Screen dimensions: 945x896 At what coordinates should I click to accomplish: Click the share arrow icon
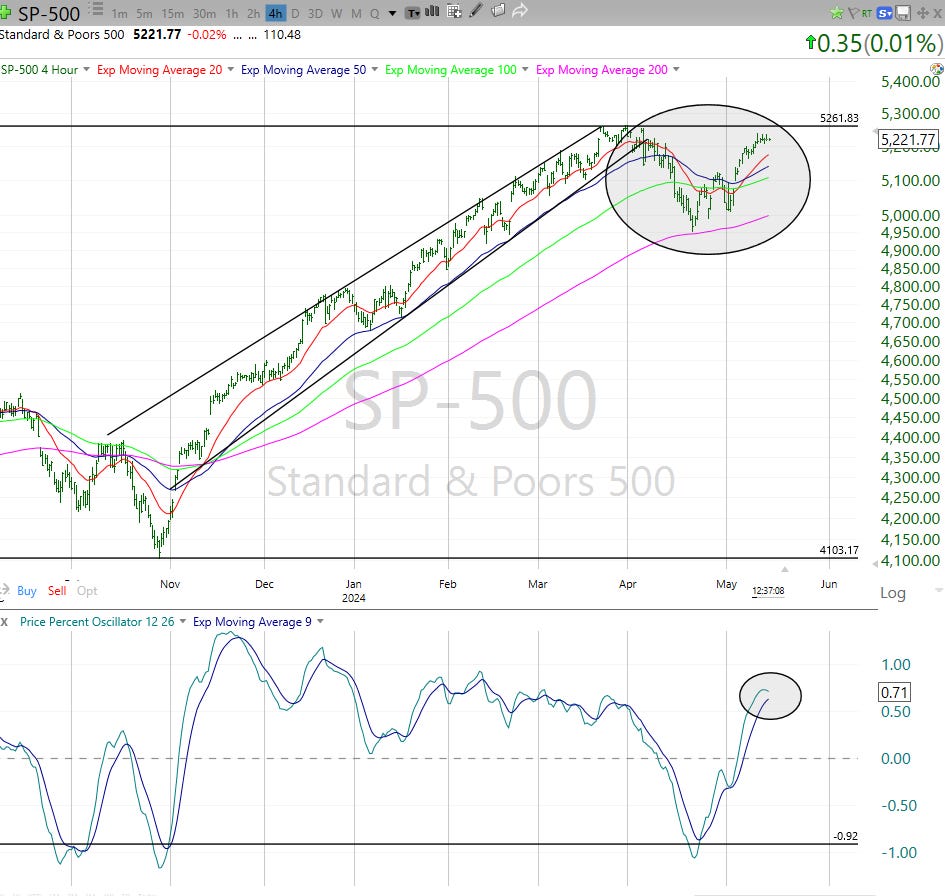tap(520, 11)
